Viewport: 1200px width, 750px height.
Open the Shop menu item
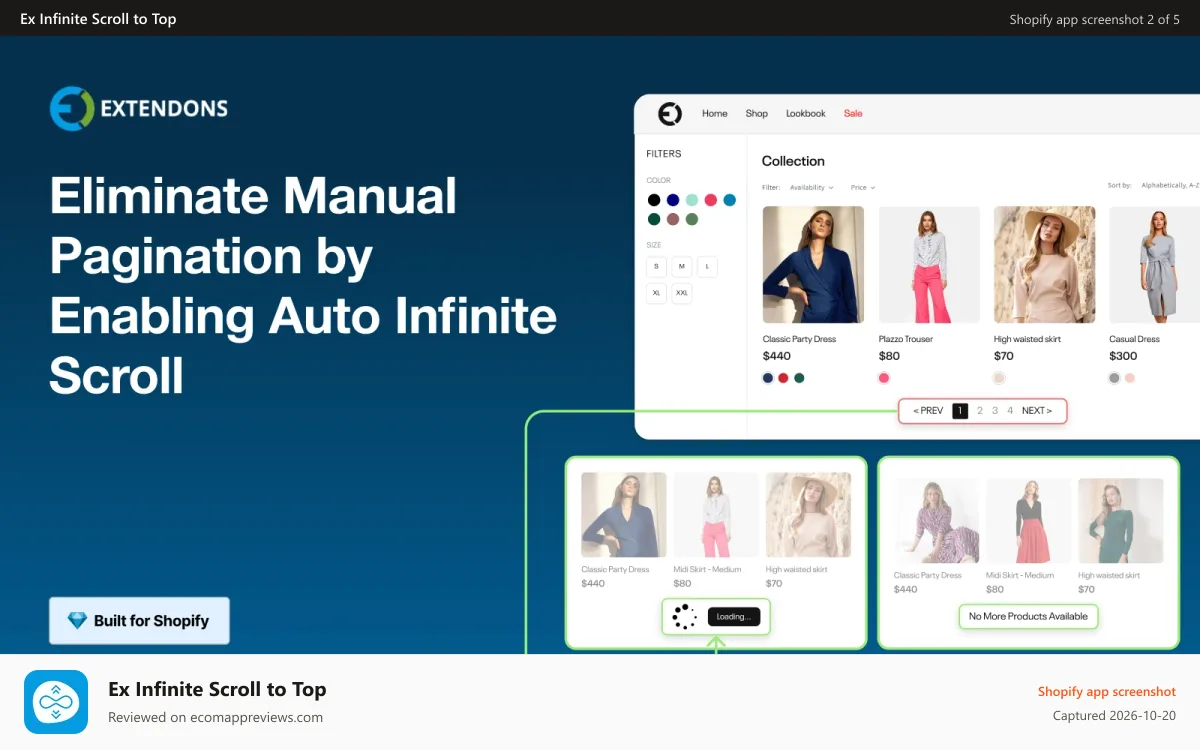tap(757, 114)
